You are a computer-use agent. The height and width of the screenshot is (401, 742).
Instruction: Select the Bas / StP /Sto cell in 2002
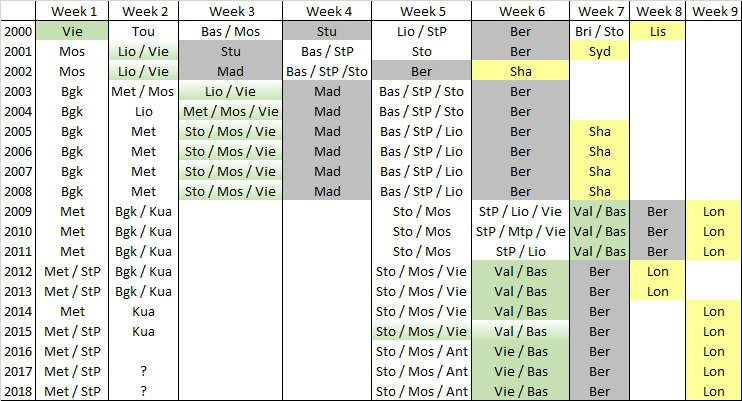[x=326, y=71]
